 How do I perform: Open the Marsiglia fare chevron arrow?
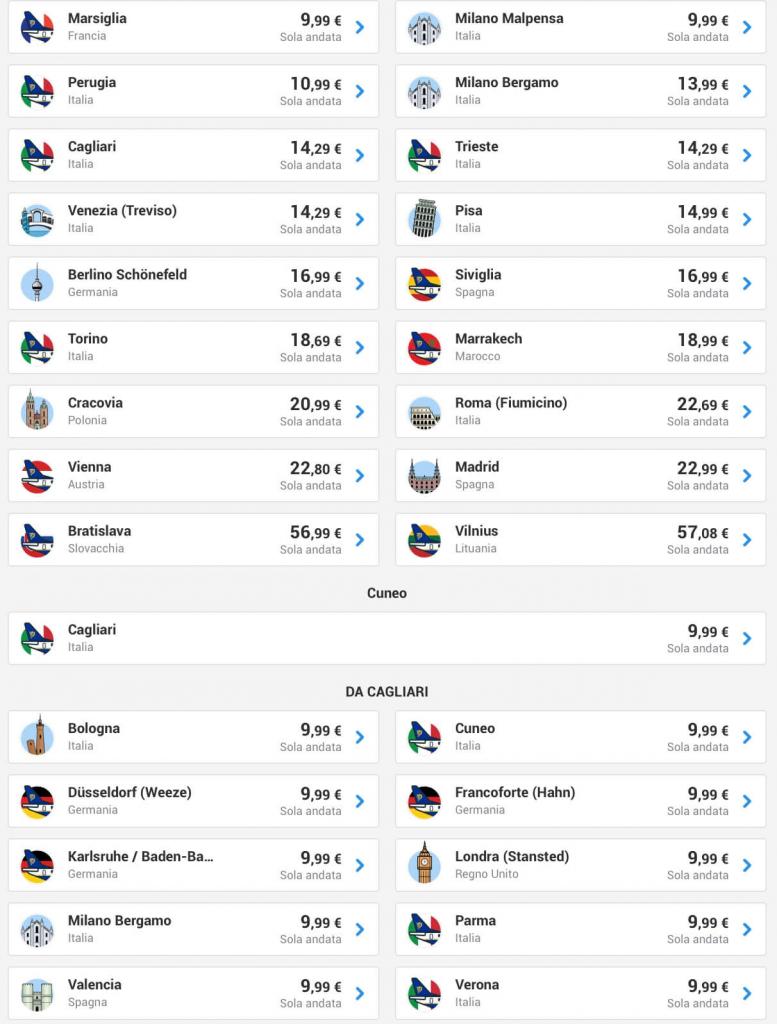click(360, 27)
